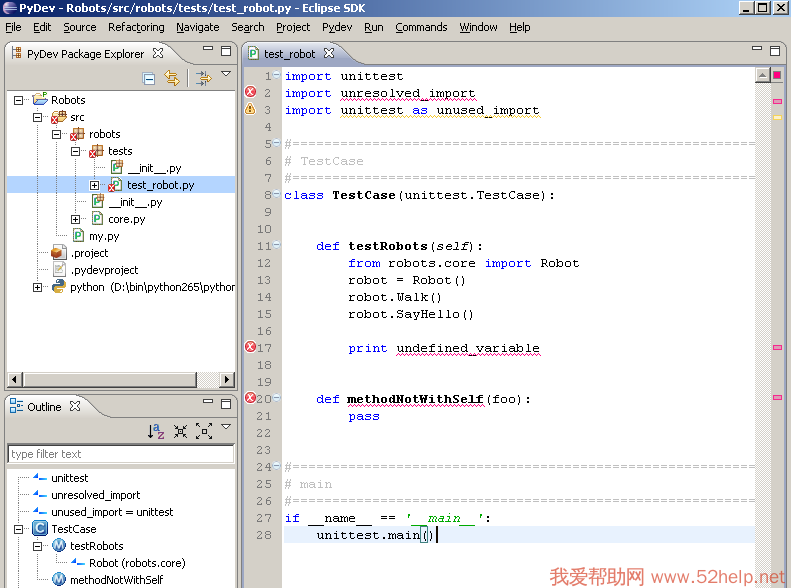Screen dimensions: 791x588
Task: Select core.py file
Action: (x=127, y=219)
